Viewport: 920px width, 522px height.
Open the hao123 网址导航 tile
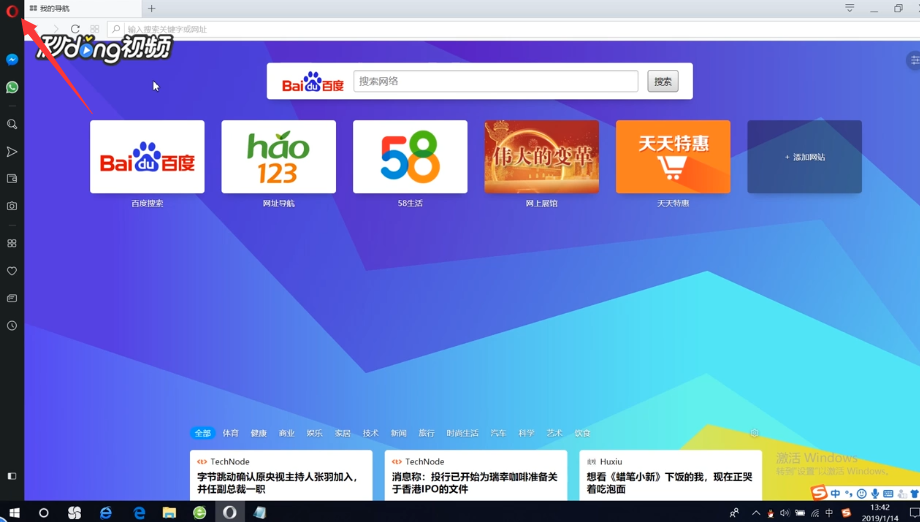pos(279,157)
